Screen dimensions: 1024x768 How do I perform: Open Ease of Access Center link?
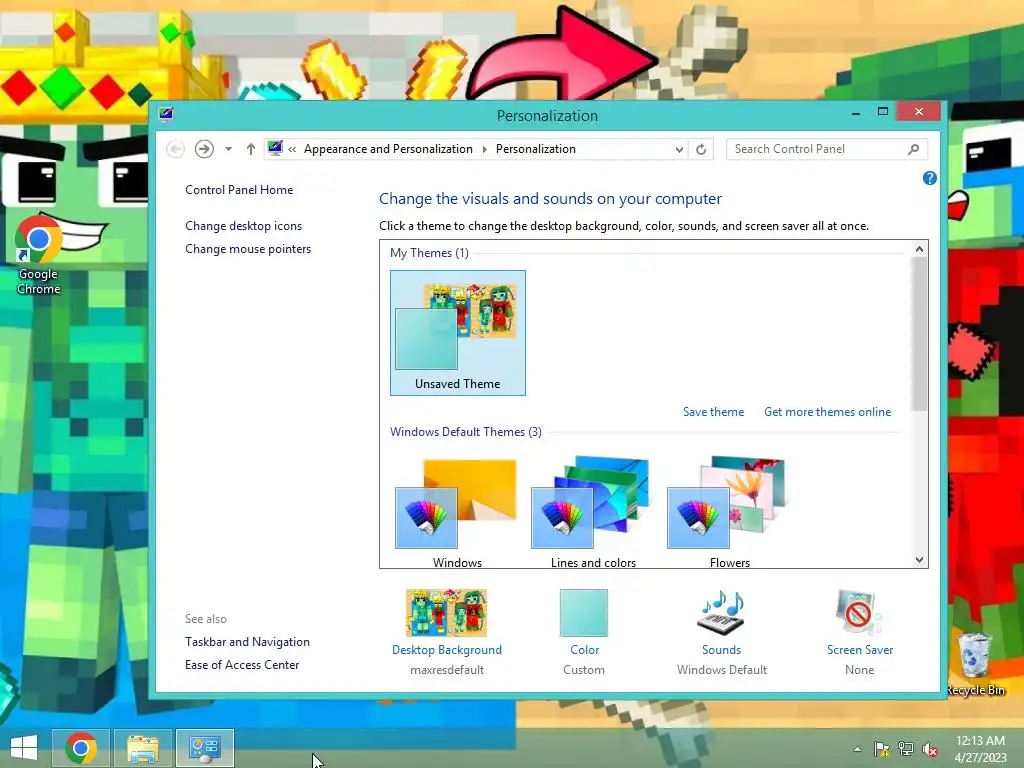[242, 665]
